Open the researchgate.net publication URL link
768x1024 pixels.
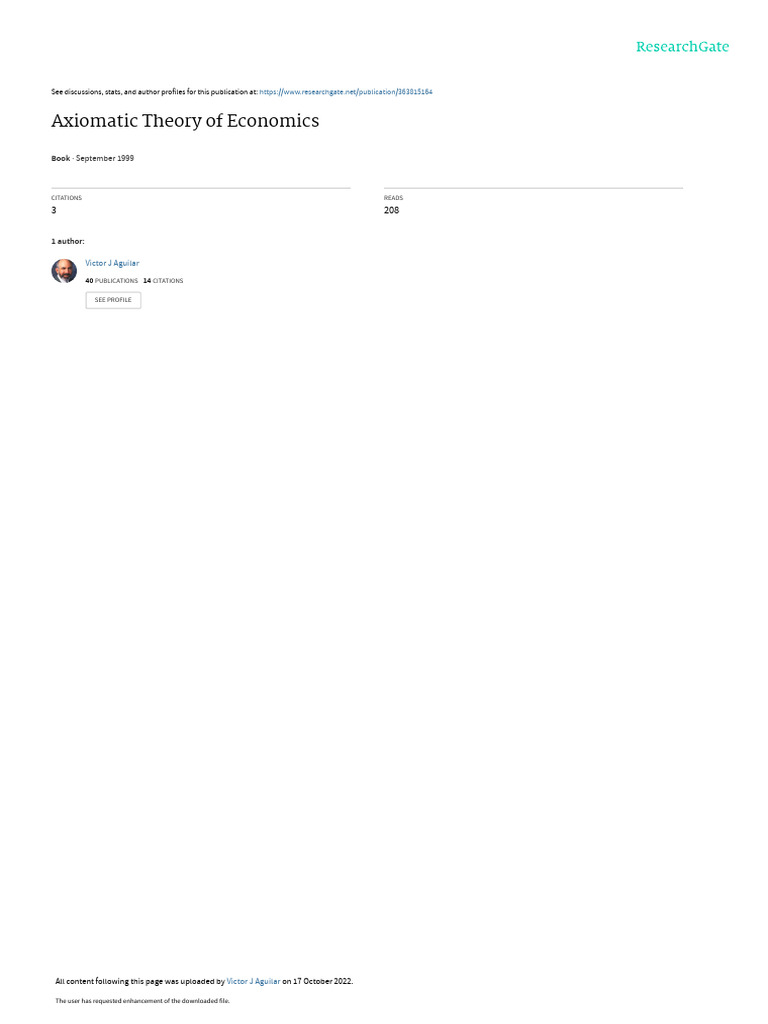[345, 92]
